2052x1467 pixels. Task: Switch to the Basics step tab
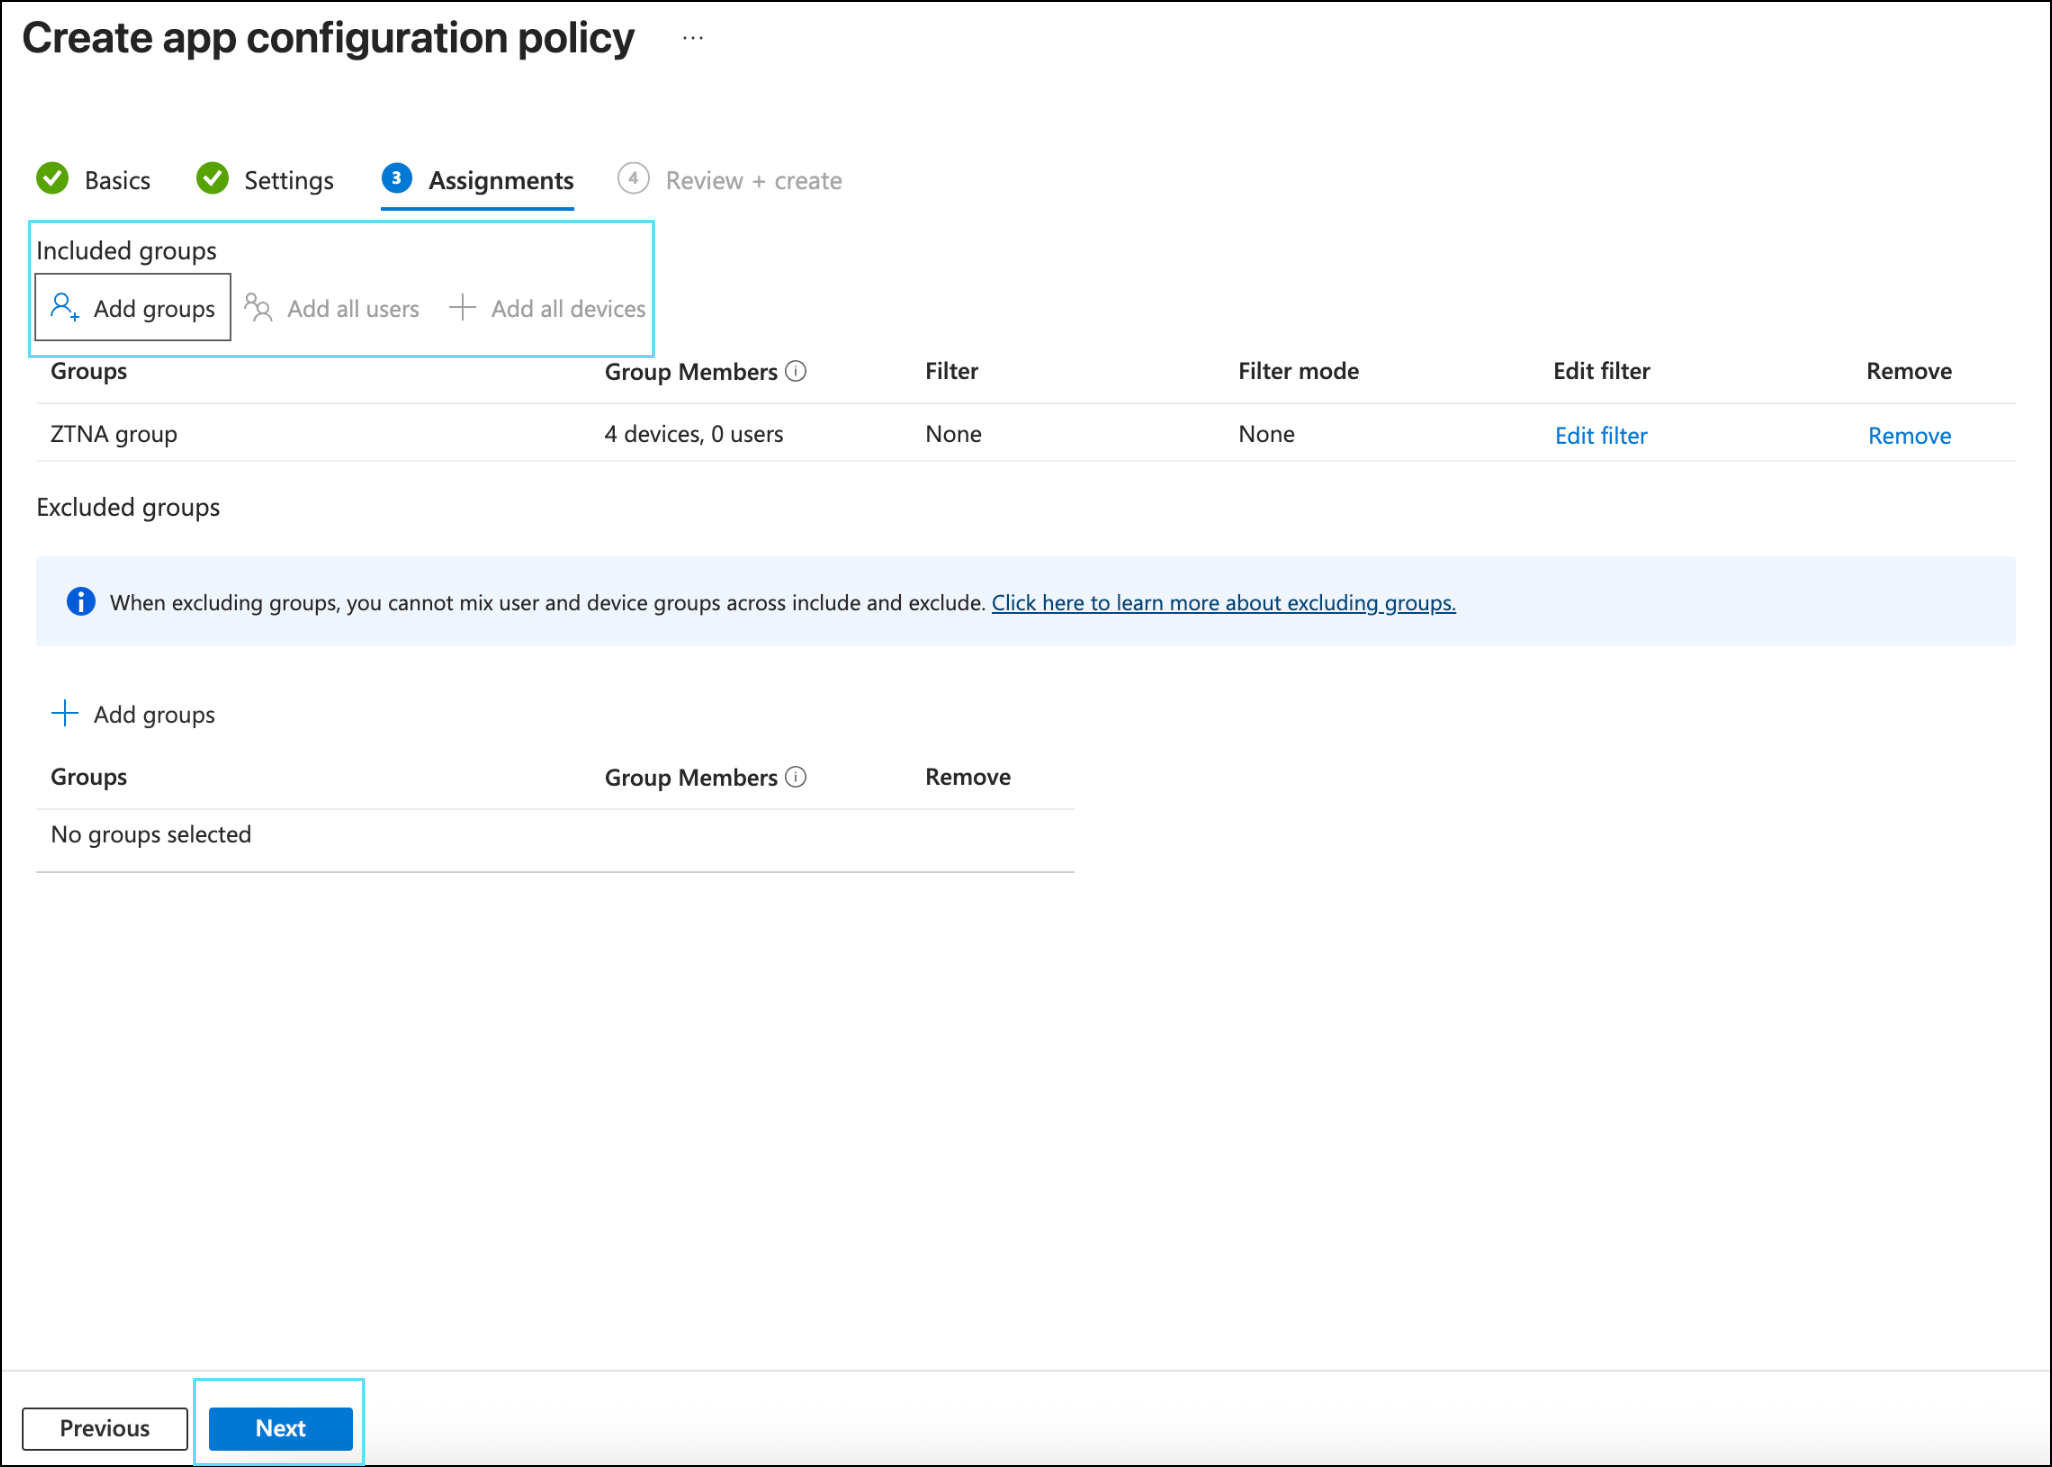pyautogui.click(x=117, y=181)
